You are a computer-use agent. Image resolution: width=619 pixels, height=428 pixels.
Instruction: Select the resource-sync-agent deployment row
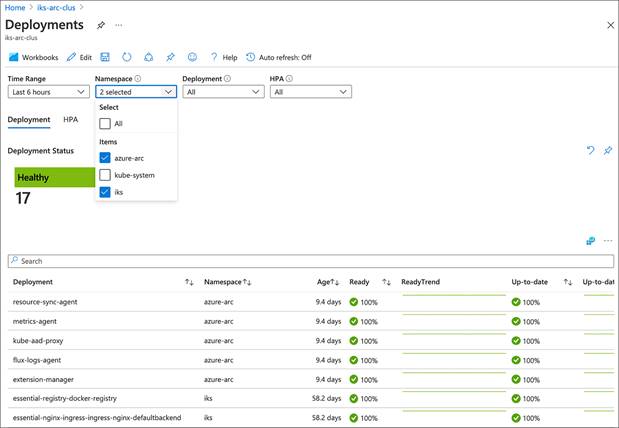[311, 302]
